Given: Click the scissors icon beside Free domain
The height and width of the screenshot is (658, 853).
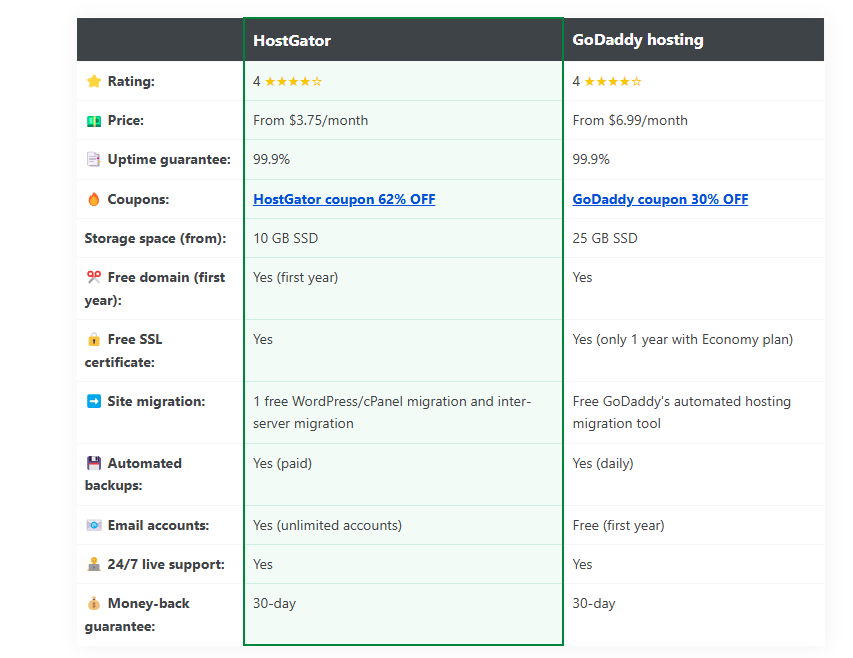Looking at the screenshot, I should pyautogui.click(x=94, y=277).
